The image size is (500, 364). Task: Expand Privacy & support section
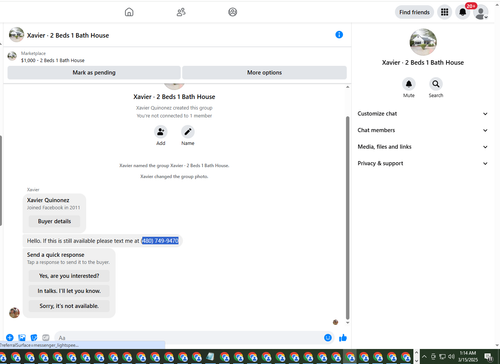pyautogui.click(x=422, y=163)
